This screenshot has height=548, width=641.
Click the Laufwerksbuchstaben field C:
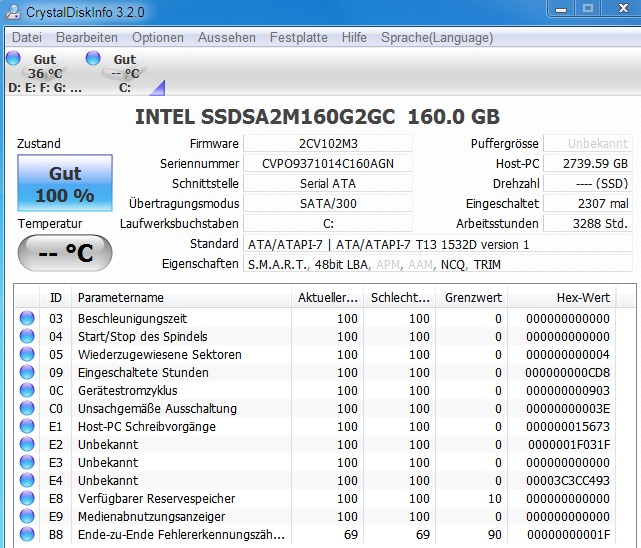(x=328, y=224)
